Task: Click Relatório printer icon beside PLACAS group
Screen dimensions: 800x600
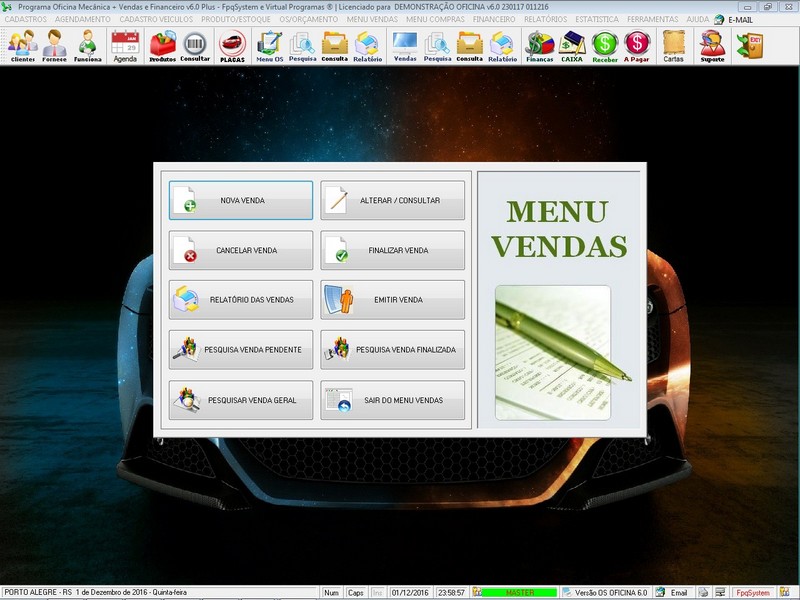Action: [367, 46]
